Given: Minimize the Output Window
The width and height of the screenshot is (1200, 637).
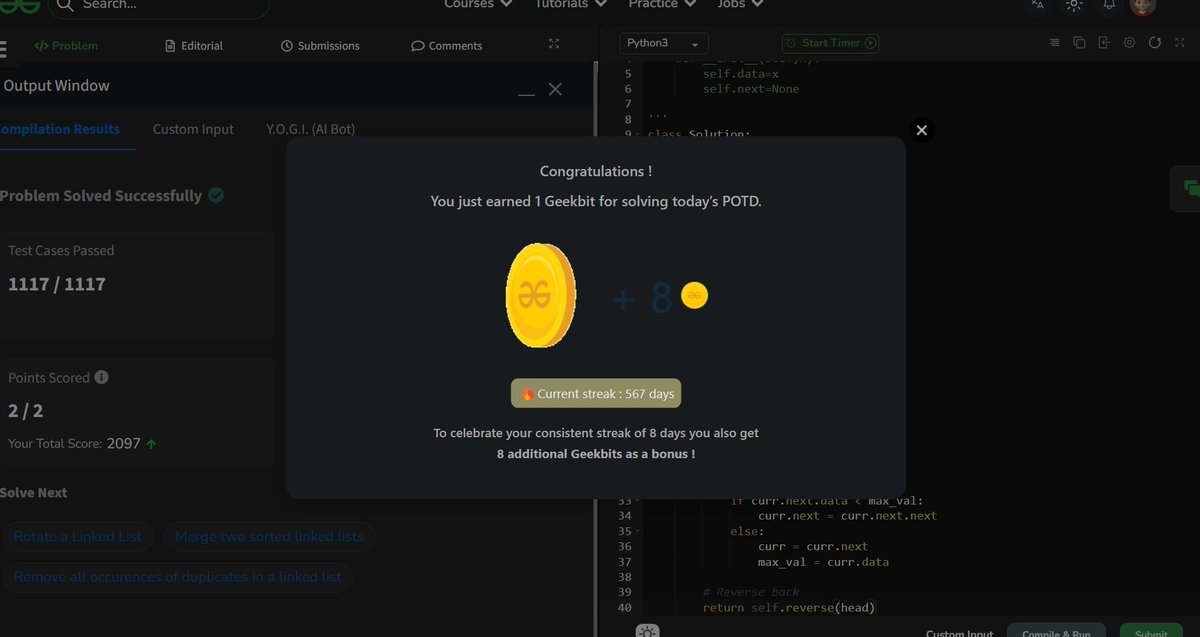Looking at the screenshot, I should click(526, 93).
